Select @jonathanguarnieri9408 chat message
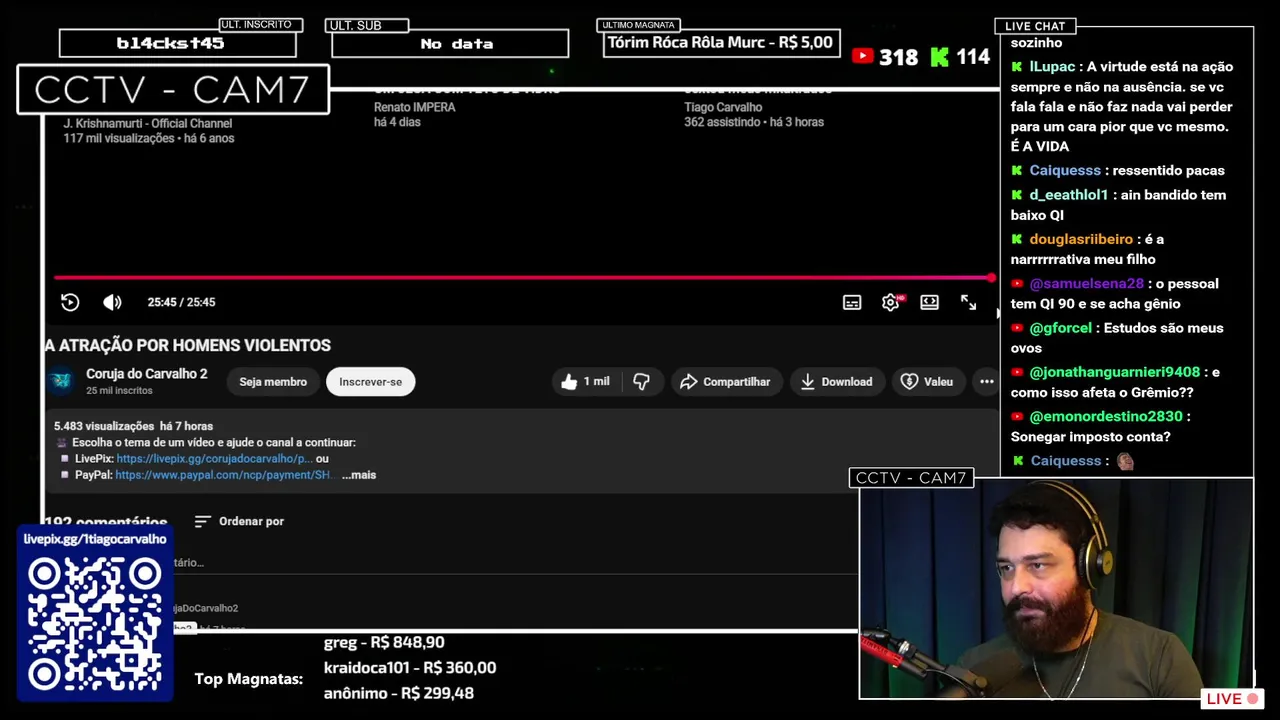This screenshot has height=720, width=1280. (x=1115, y=382)
